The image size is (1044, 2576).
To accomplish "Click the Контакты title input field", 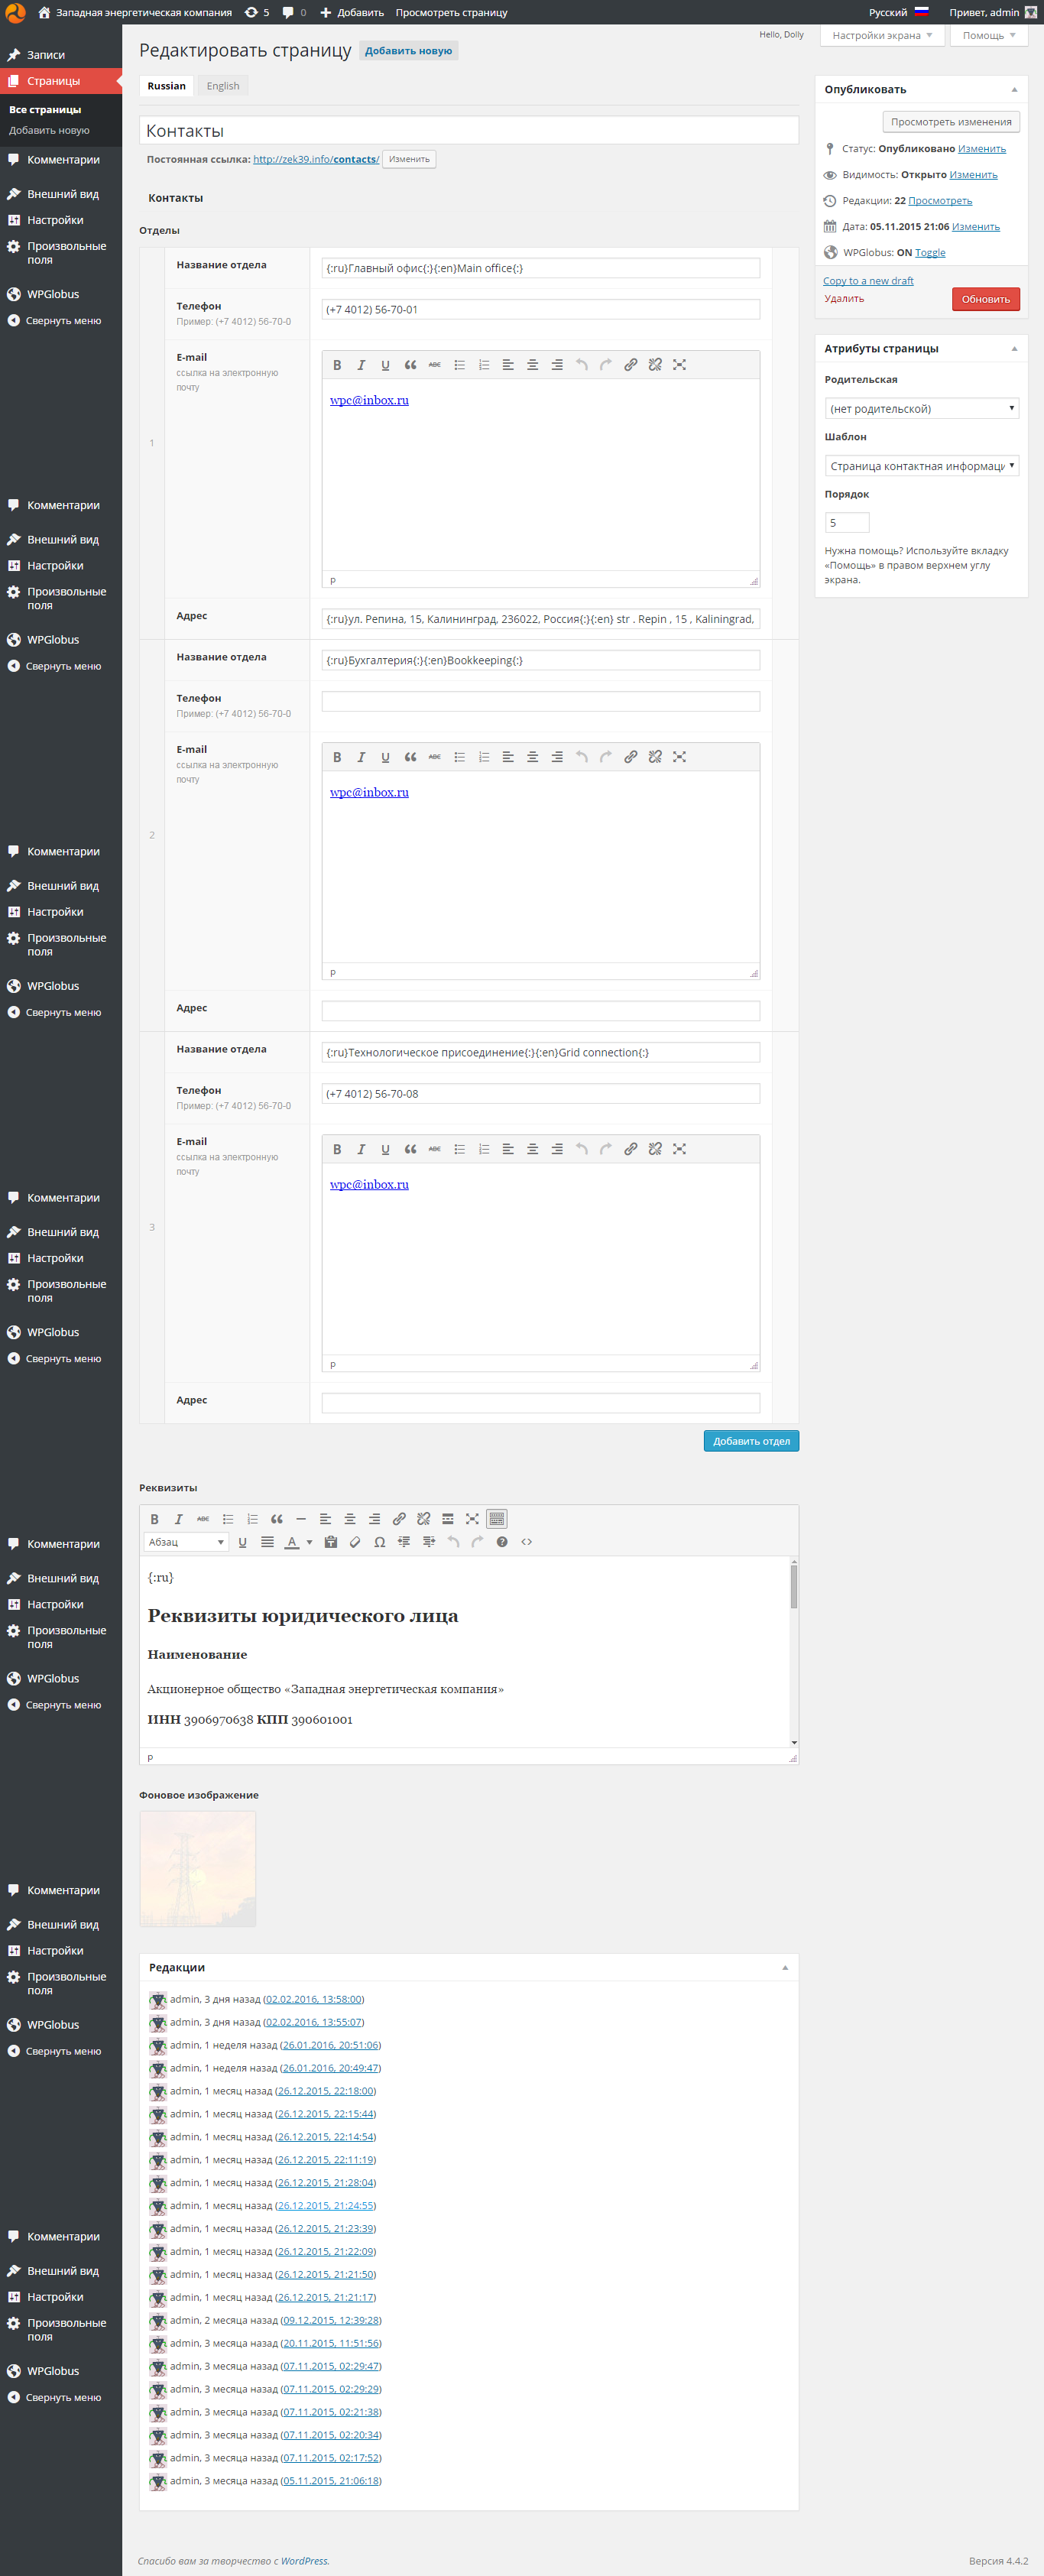I will pos(469,131).
